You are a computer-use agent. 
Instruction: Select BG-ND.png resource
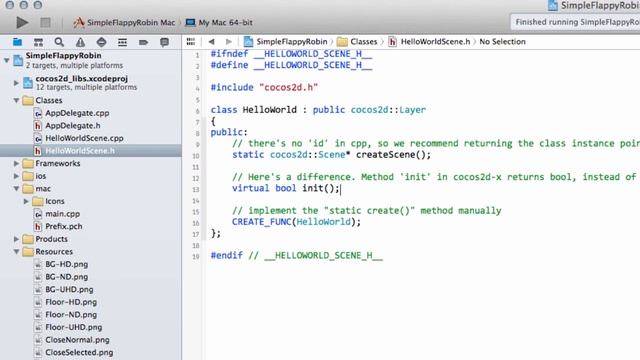coord(67,277)
